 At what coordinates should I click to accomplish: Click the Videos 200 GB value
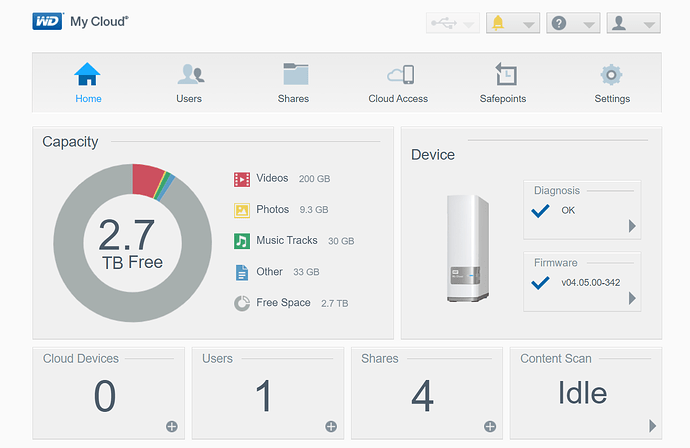click(314, 179)
